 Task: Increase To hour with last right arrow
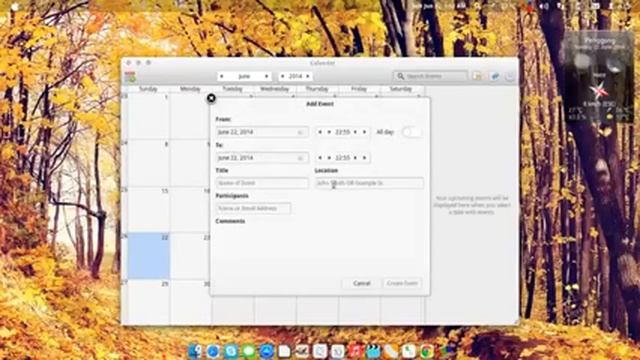[x=364, y=158]
